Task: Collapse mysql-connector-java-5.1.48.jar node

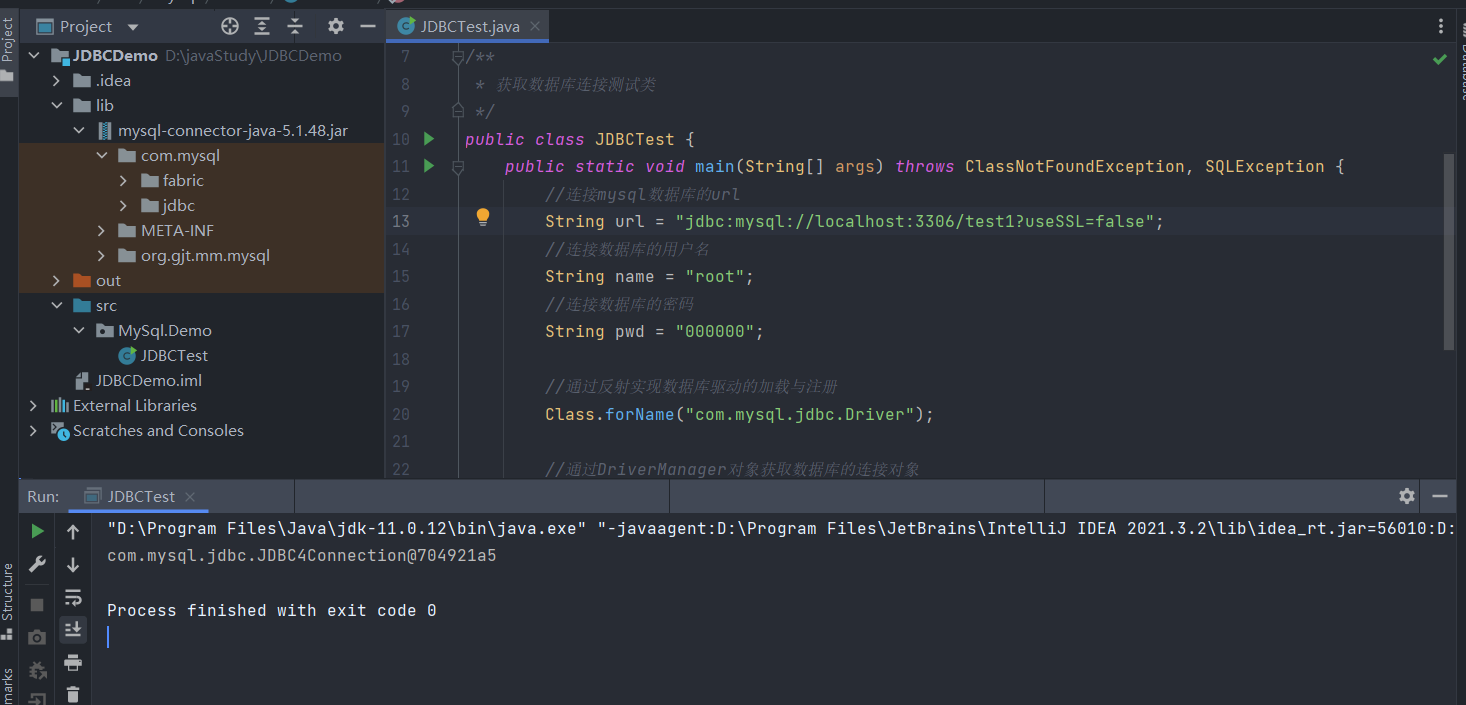Action: (x=79, y=131)
